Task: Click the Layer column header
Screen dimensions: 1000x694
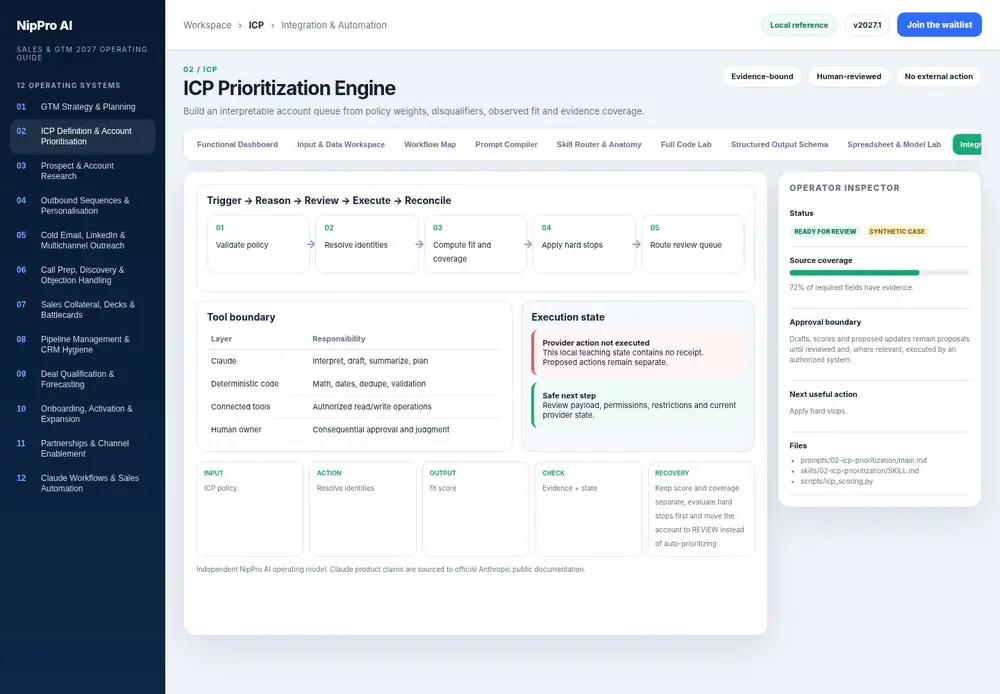Action: click(x=221, y=339)
